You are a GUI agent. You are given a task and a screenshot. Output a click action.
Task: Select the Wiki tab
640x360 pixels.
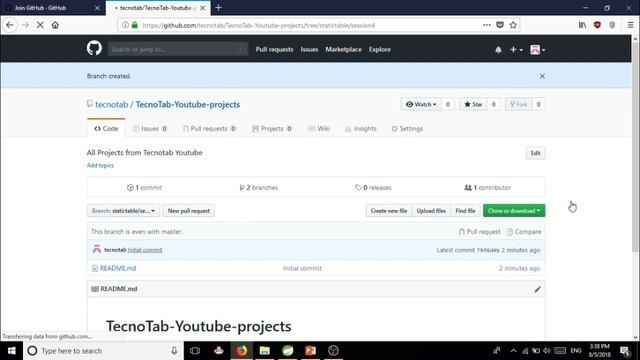(x=319, y=129)
